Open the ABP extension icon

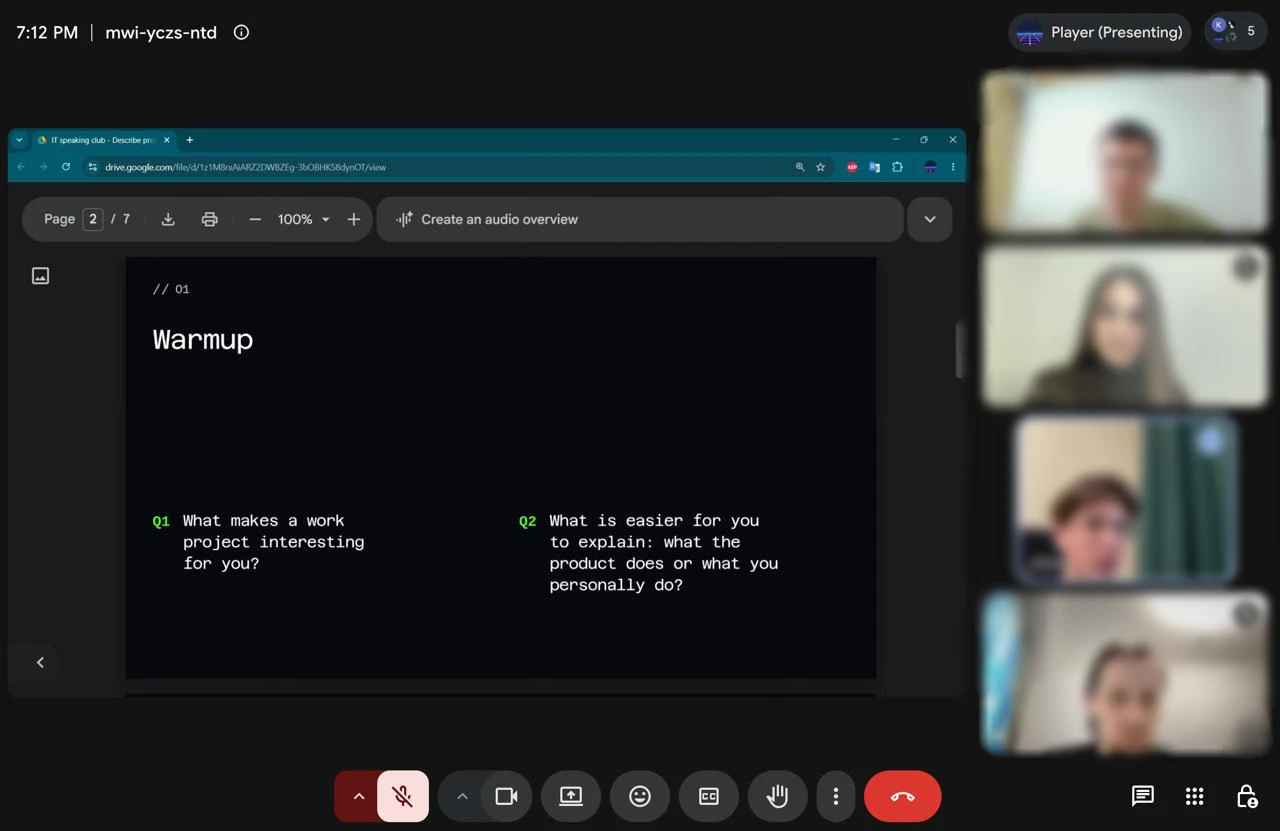[x=852, y=167]
